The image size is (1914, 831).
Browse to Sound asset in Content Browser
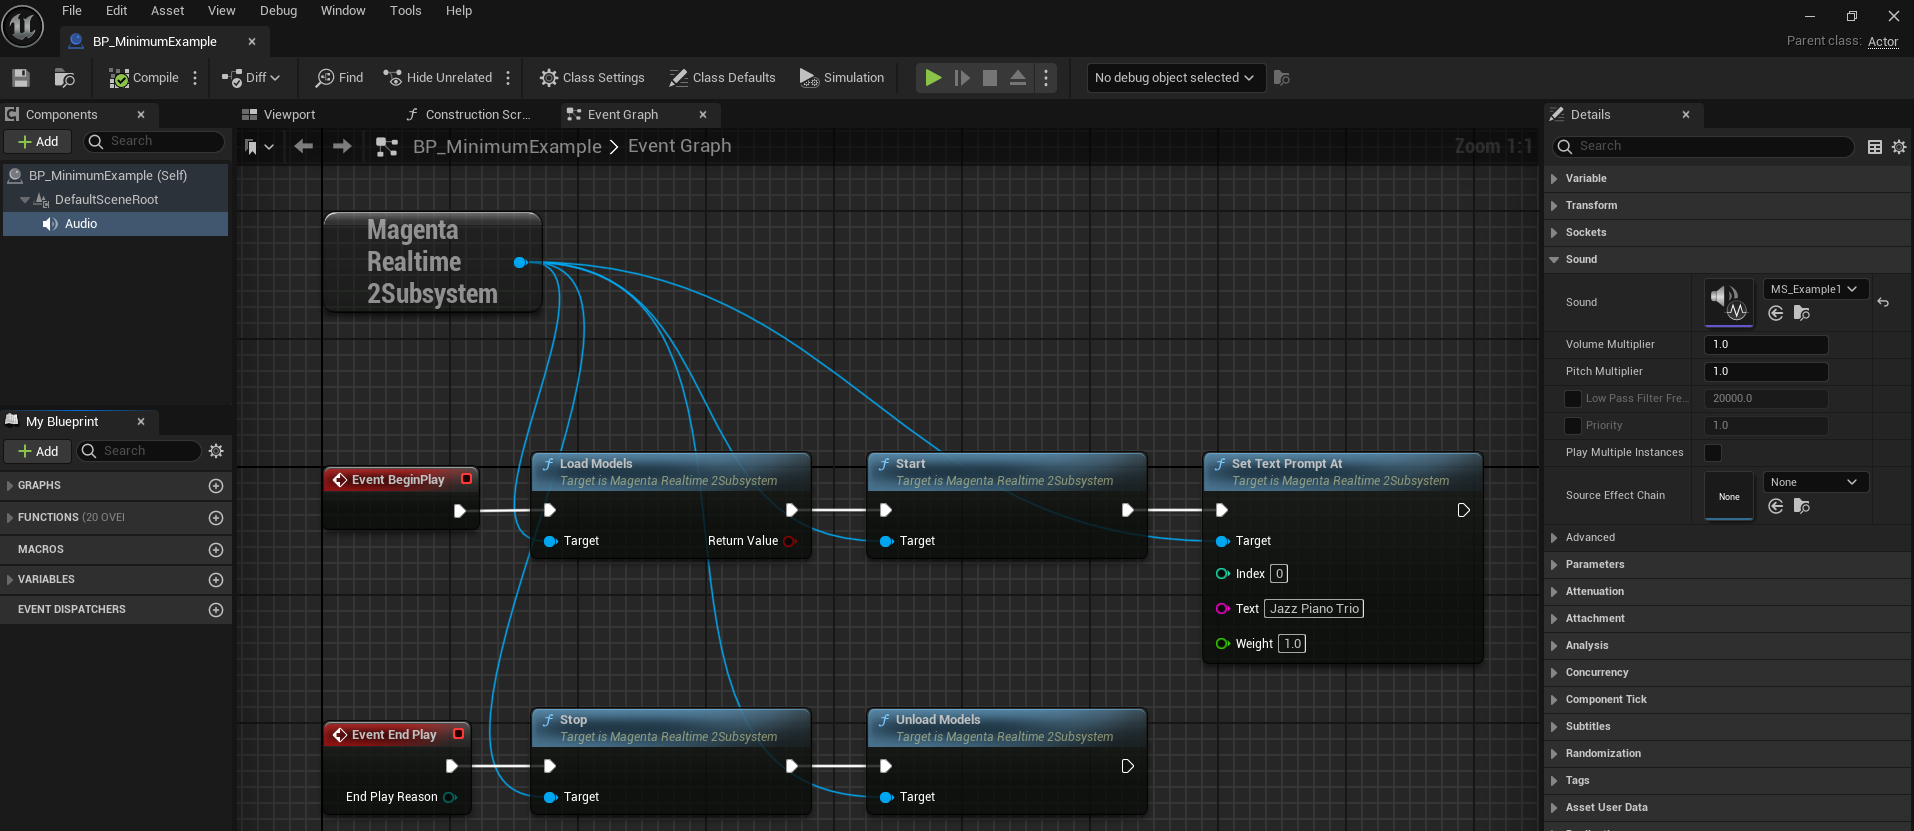coord(1802,314)
